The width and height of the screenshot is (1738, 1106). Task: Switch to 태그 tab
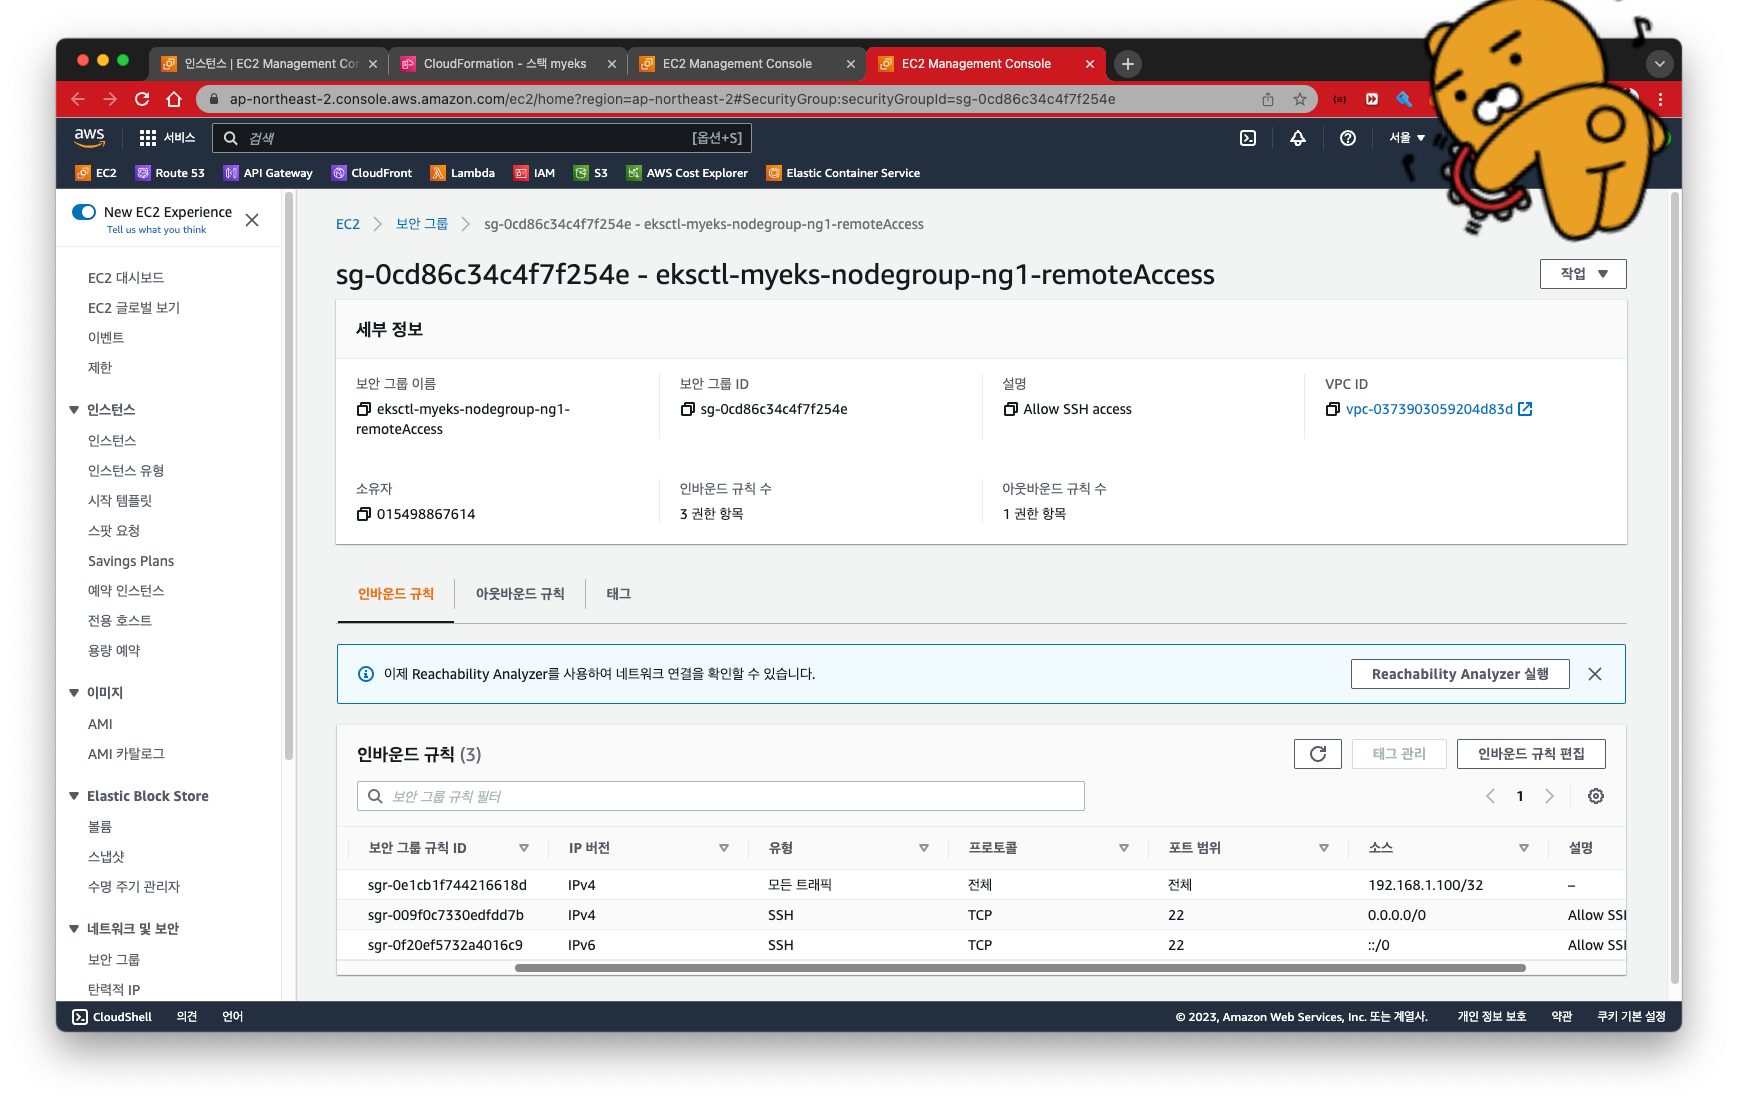(x=619, y=594)
